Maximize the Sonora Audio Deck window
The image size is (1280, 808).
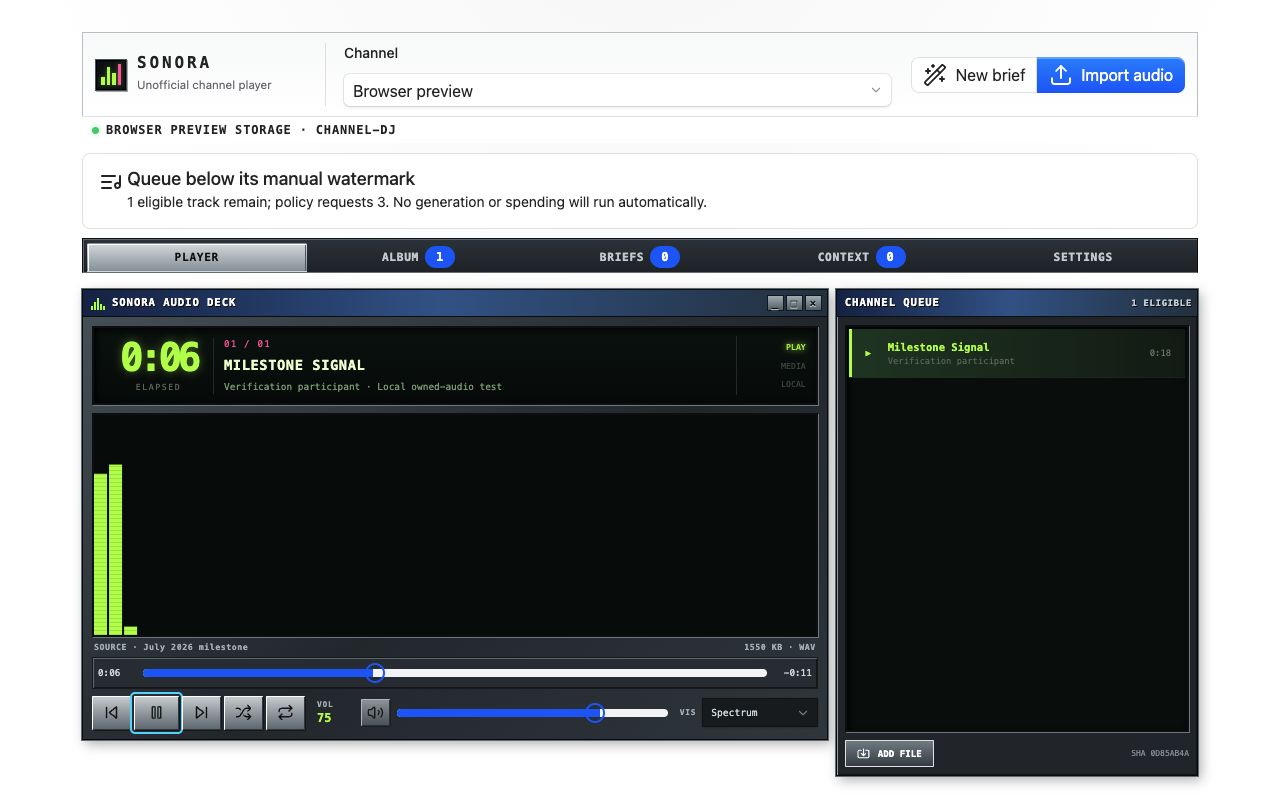point(794,303)
